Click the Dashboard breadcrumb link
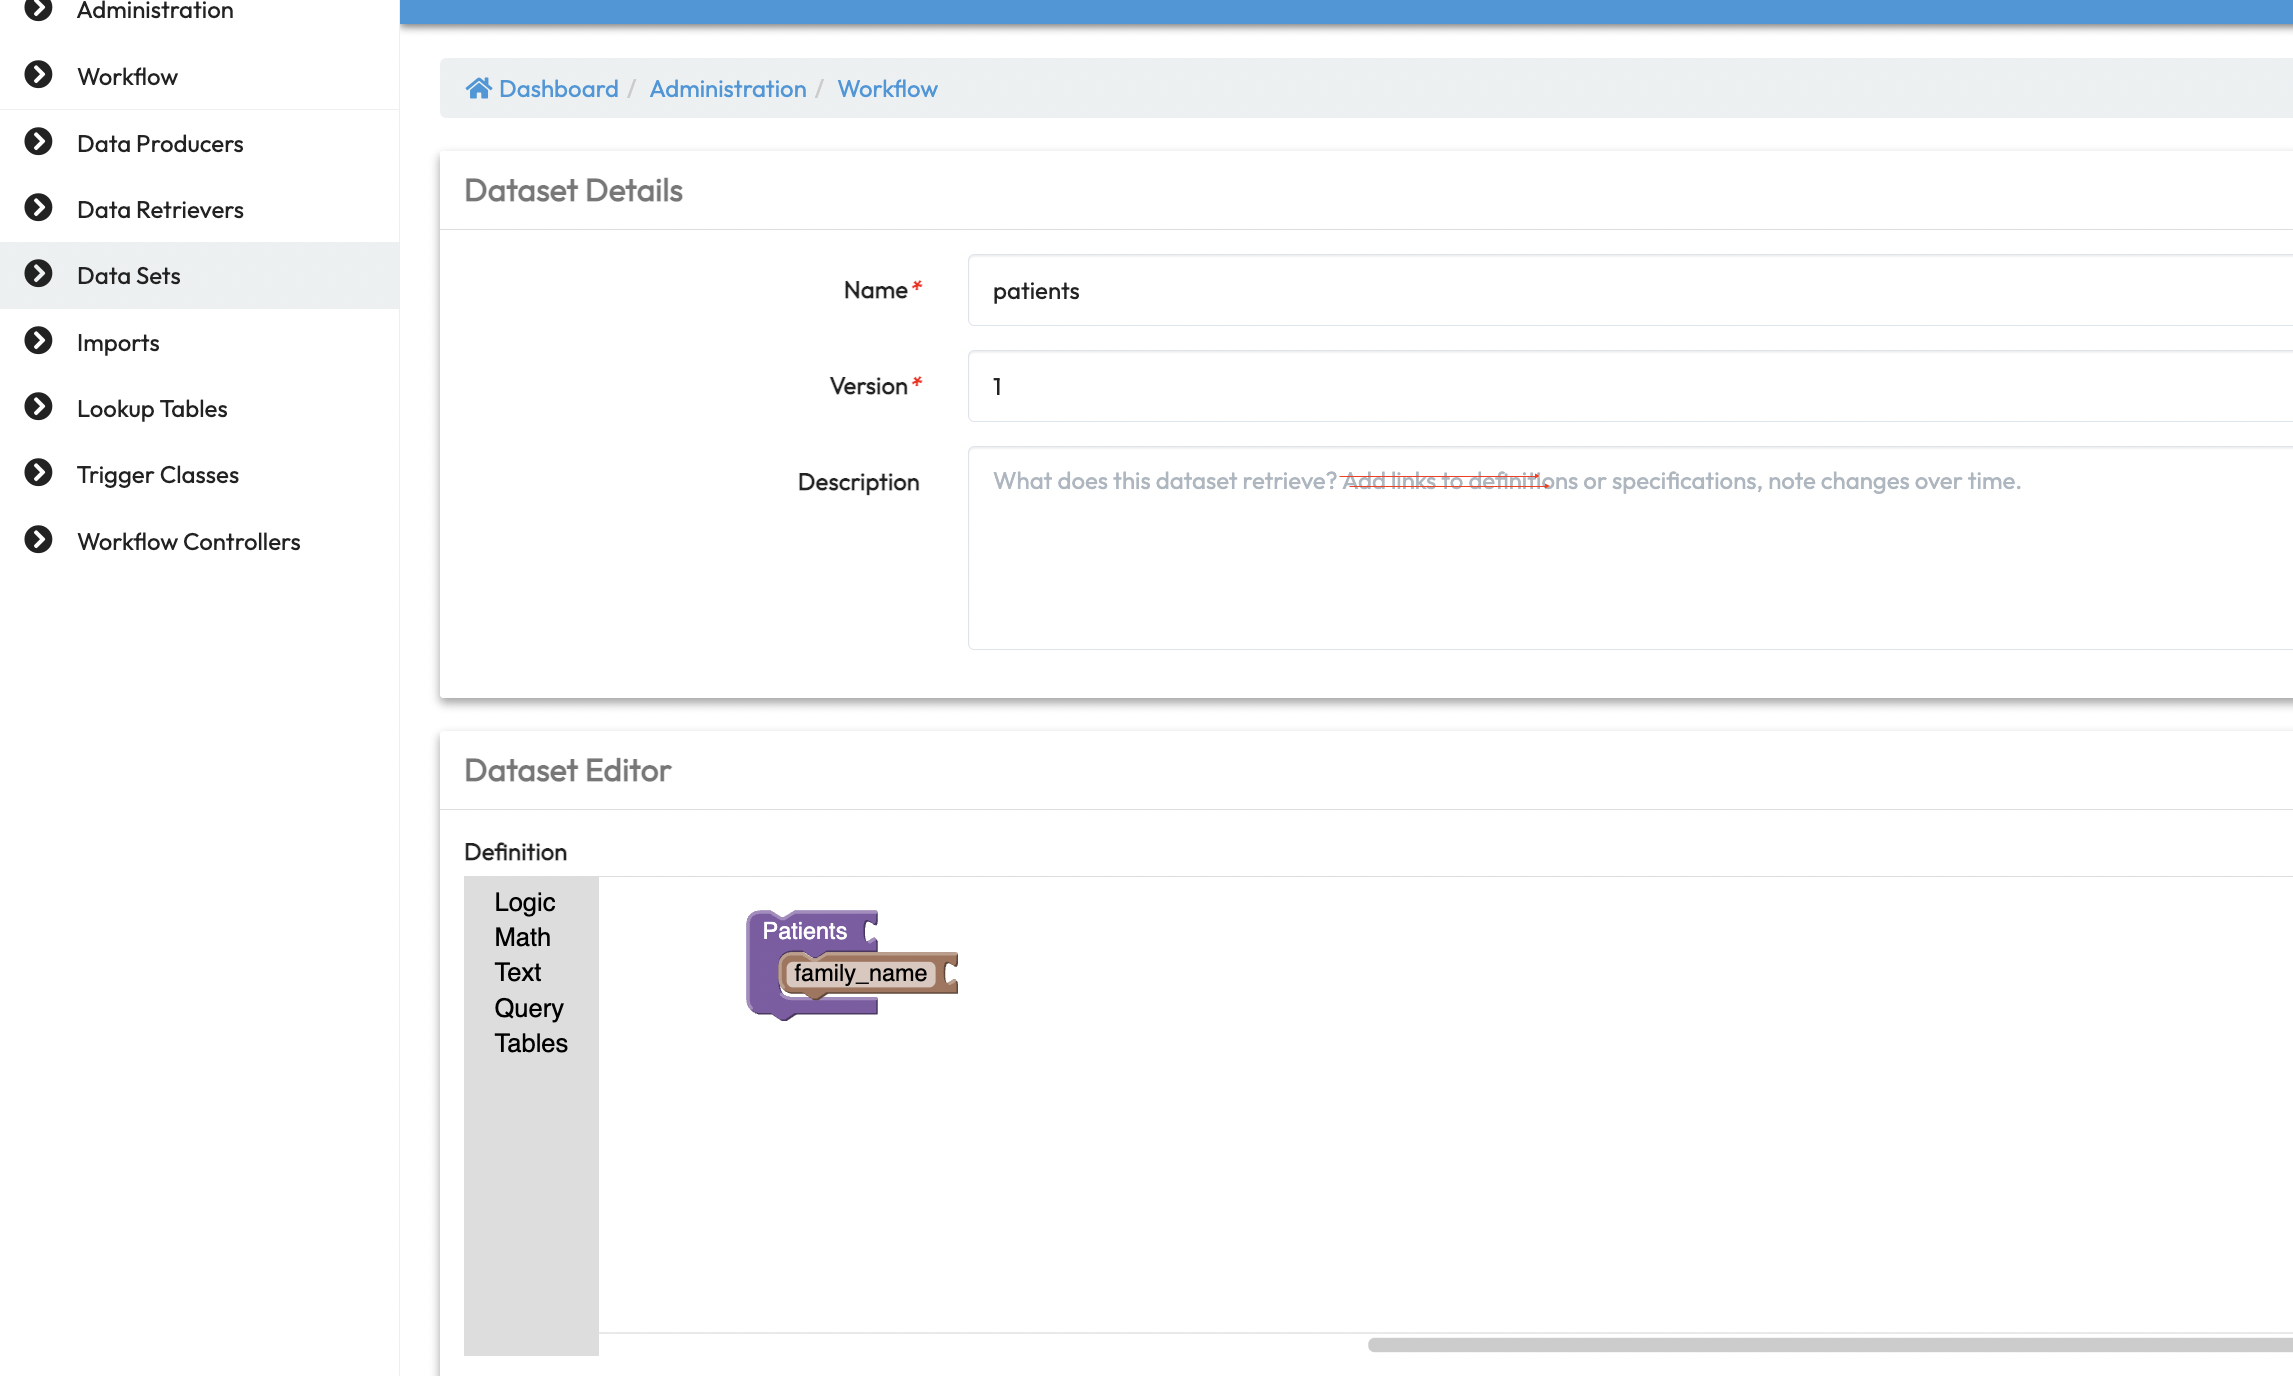The height and width of the screenshot is (1376, 2293). 558,89
